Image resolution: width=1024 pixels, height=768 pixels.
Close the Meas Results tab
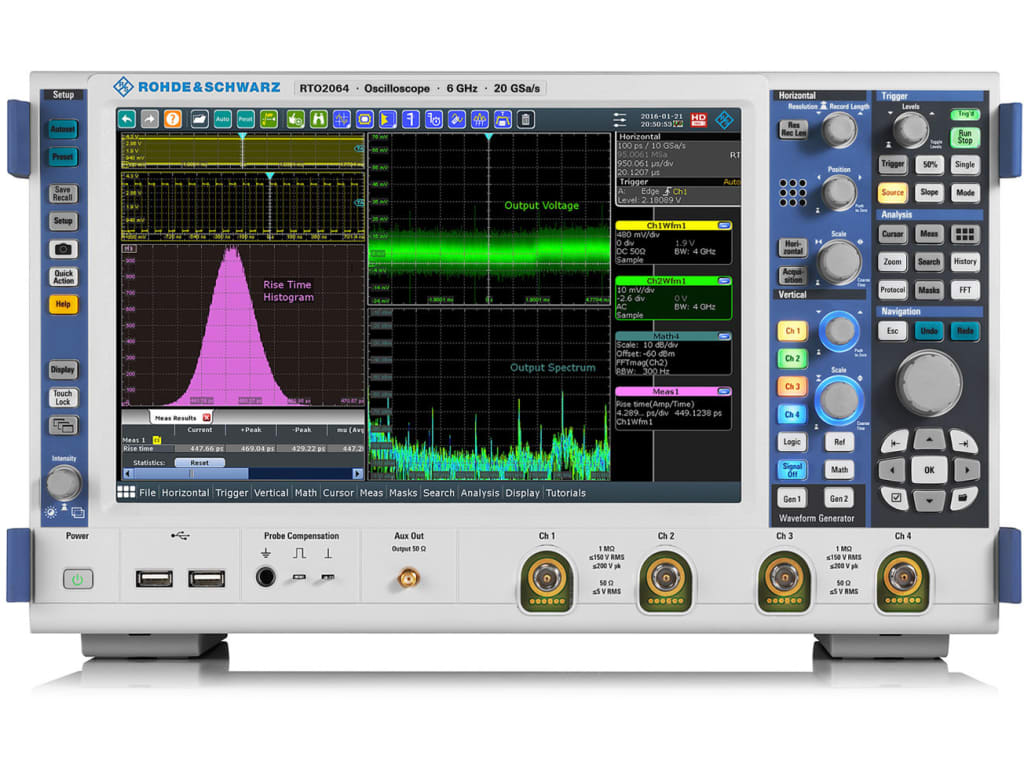(207, 417)
